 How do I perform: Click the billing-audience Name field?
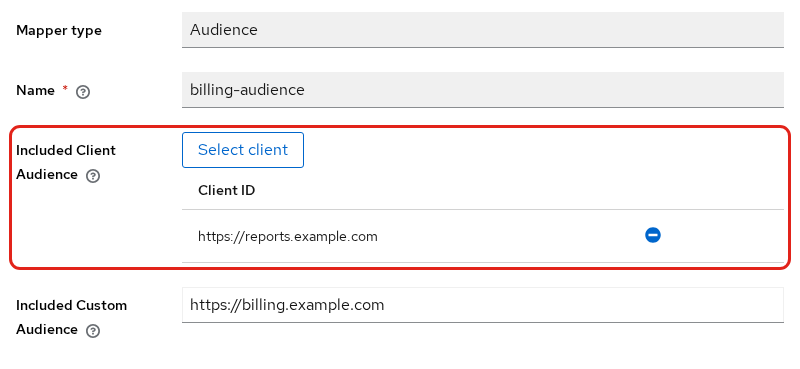[x=483, y=90]
